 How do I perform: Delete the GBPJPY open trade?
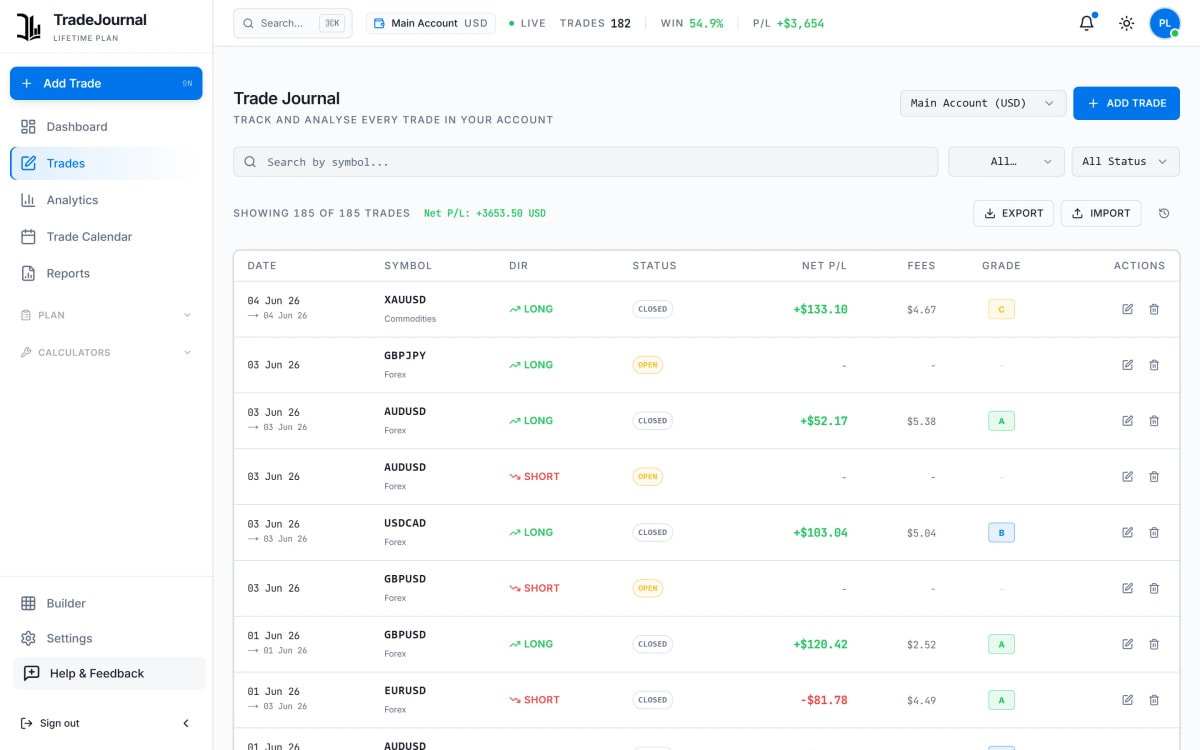1154,365
